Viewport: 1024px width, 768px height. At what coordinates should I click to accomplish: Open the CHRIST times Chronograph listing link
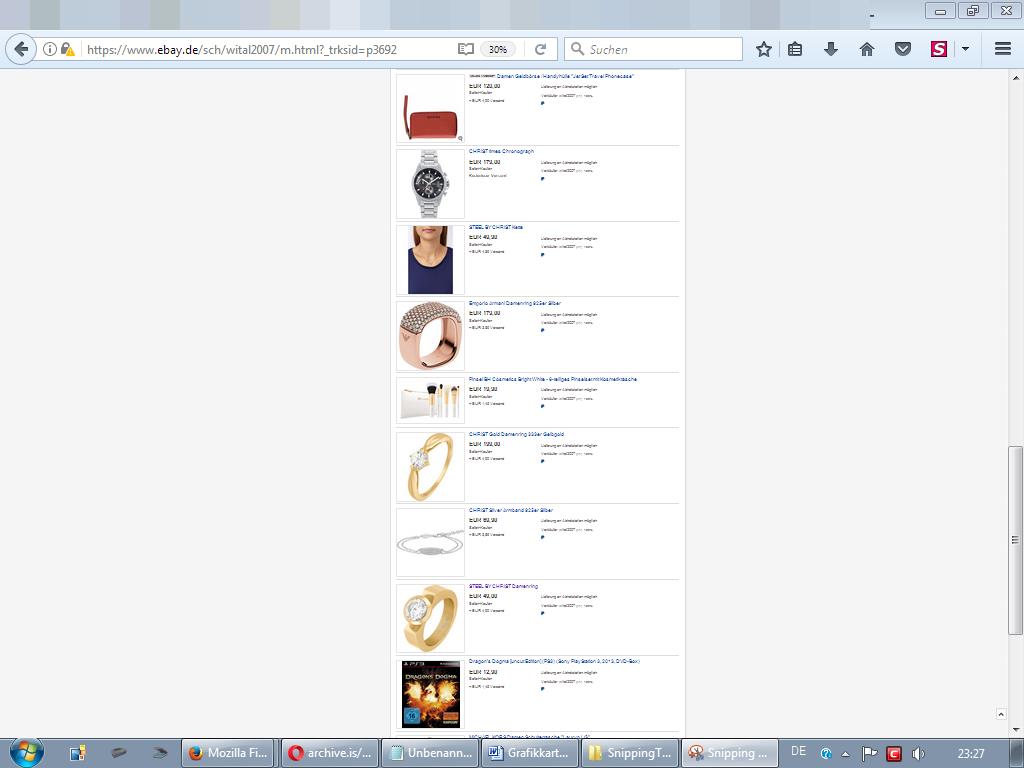point(502,152)
